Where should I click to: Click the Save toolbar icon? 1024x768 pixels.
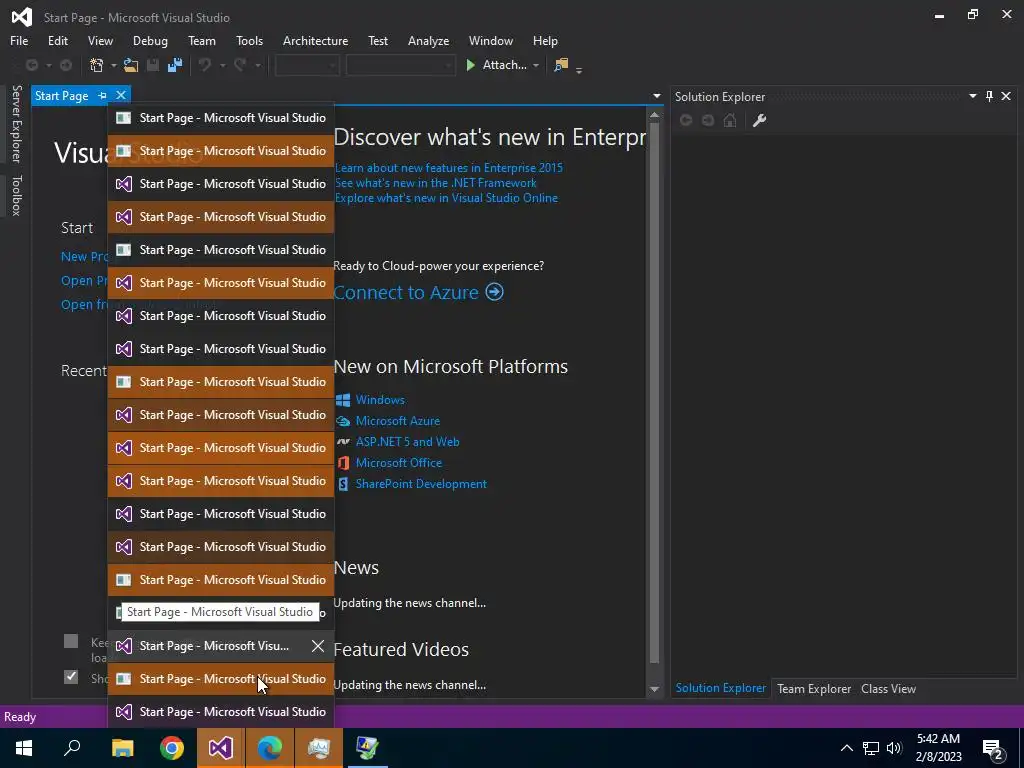pos(153,65)
